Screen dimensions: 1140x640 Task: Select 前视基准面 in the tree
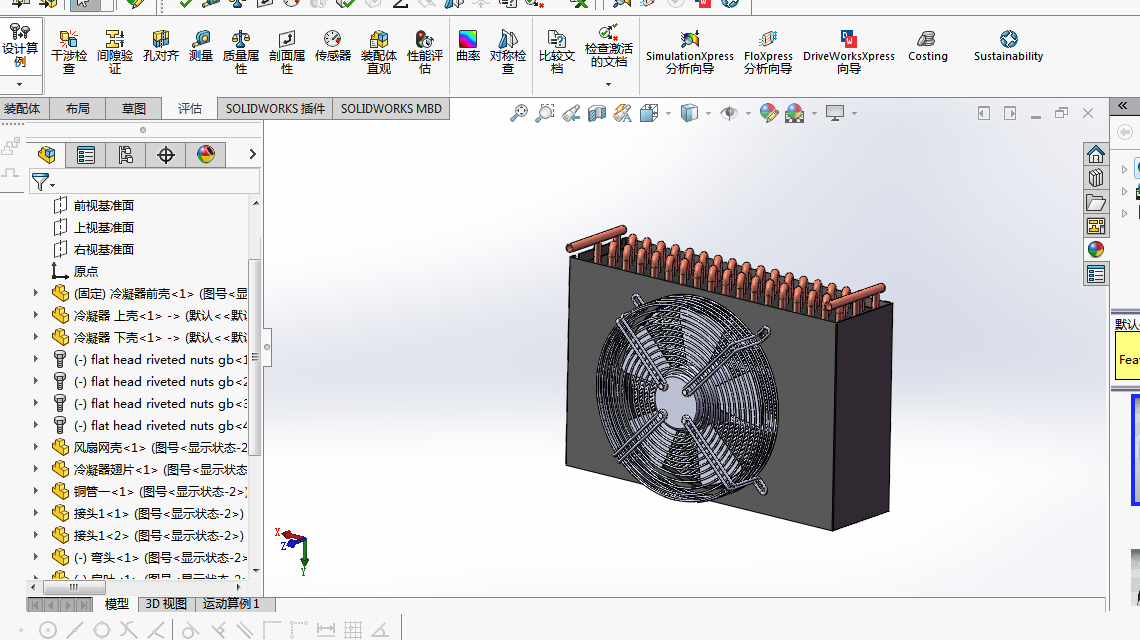coord(104,205)
